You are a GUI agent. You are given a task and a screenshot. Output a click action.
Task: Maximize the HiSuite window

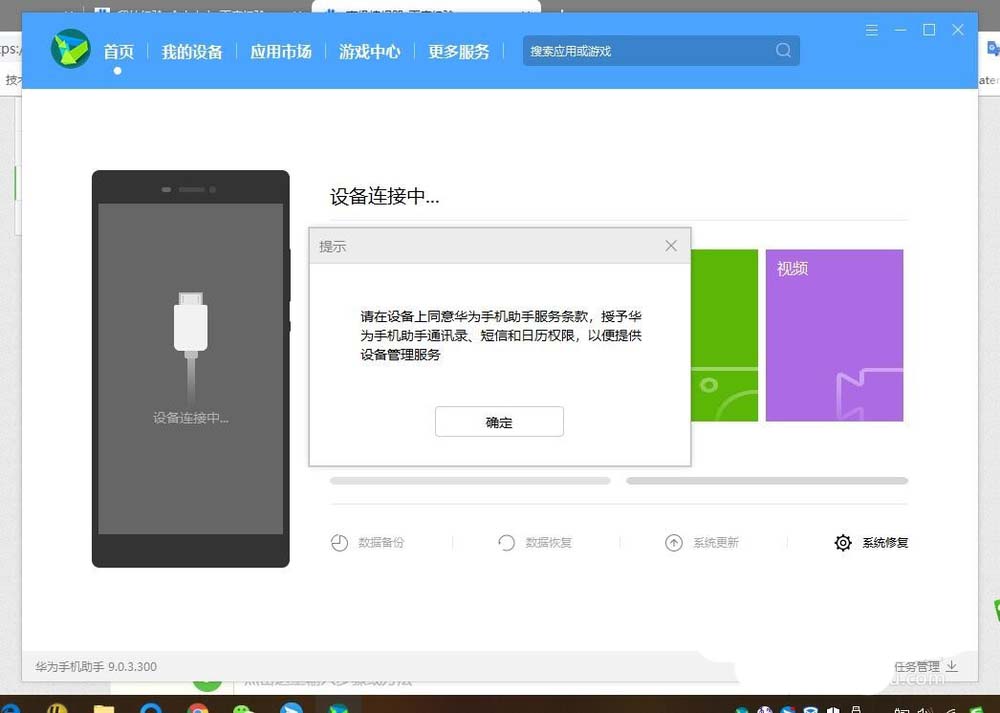929,30
